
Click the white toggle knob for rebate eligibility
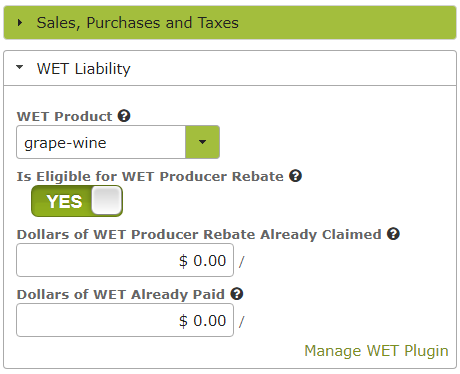[x=106, y=200]
